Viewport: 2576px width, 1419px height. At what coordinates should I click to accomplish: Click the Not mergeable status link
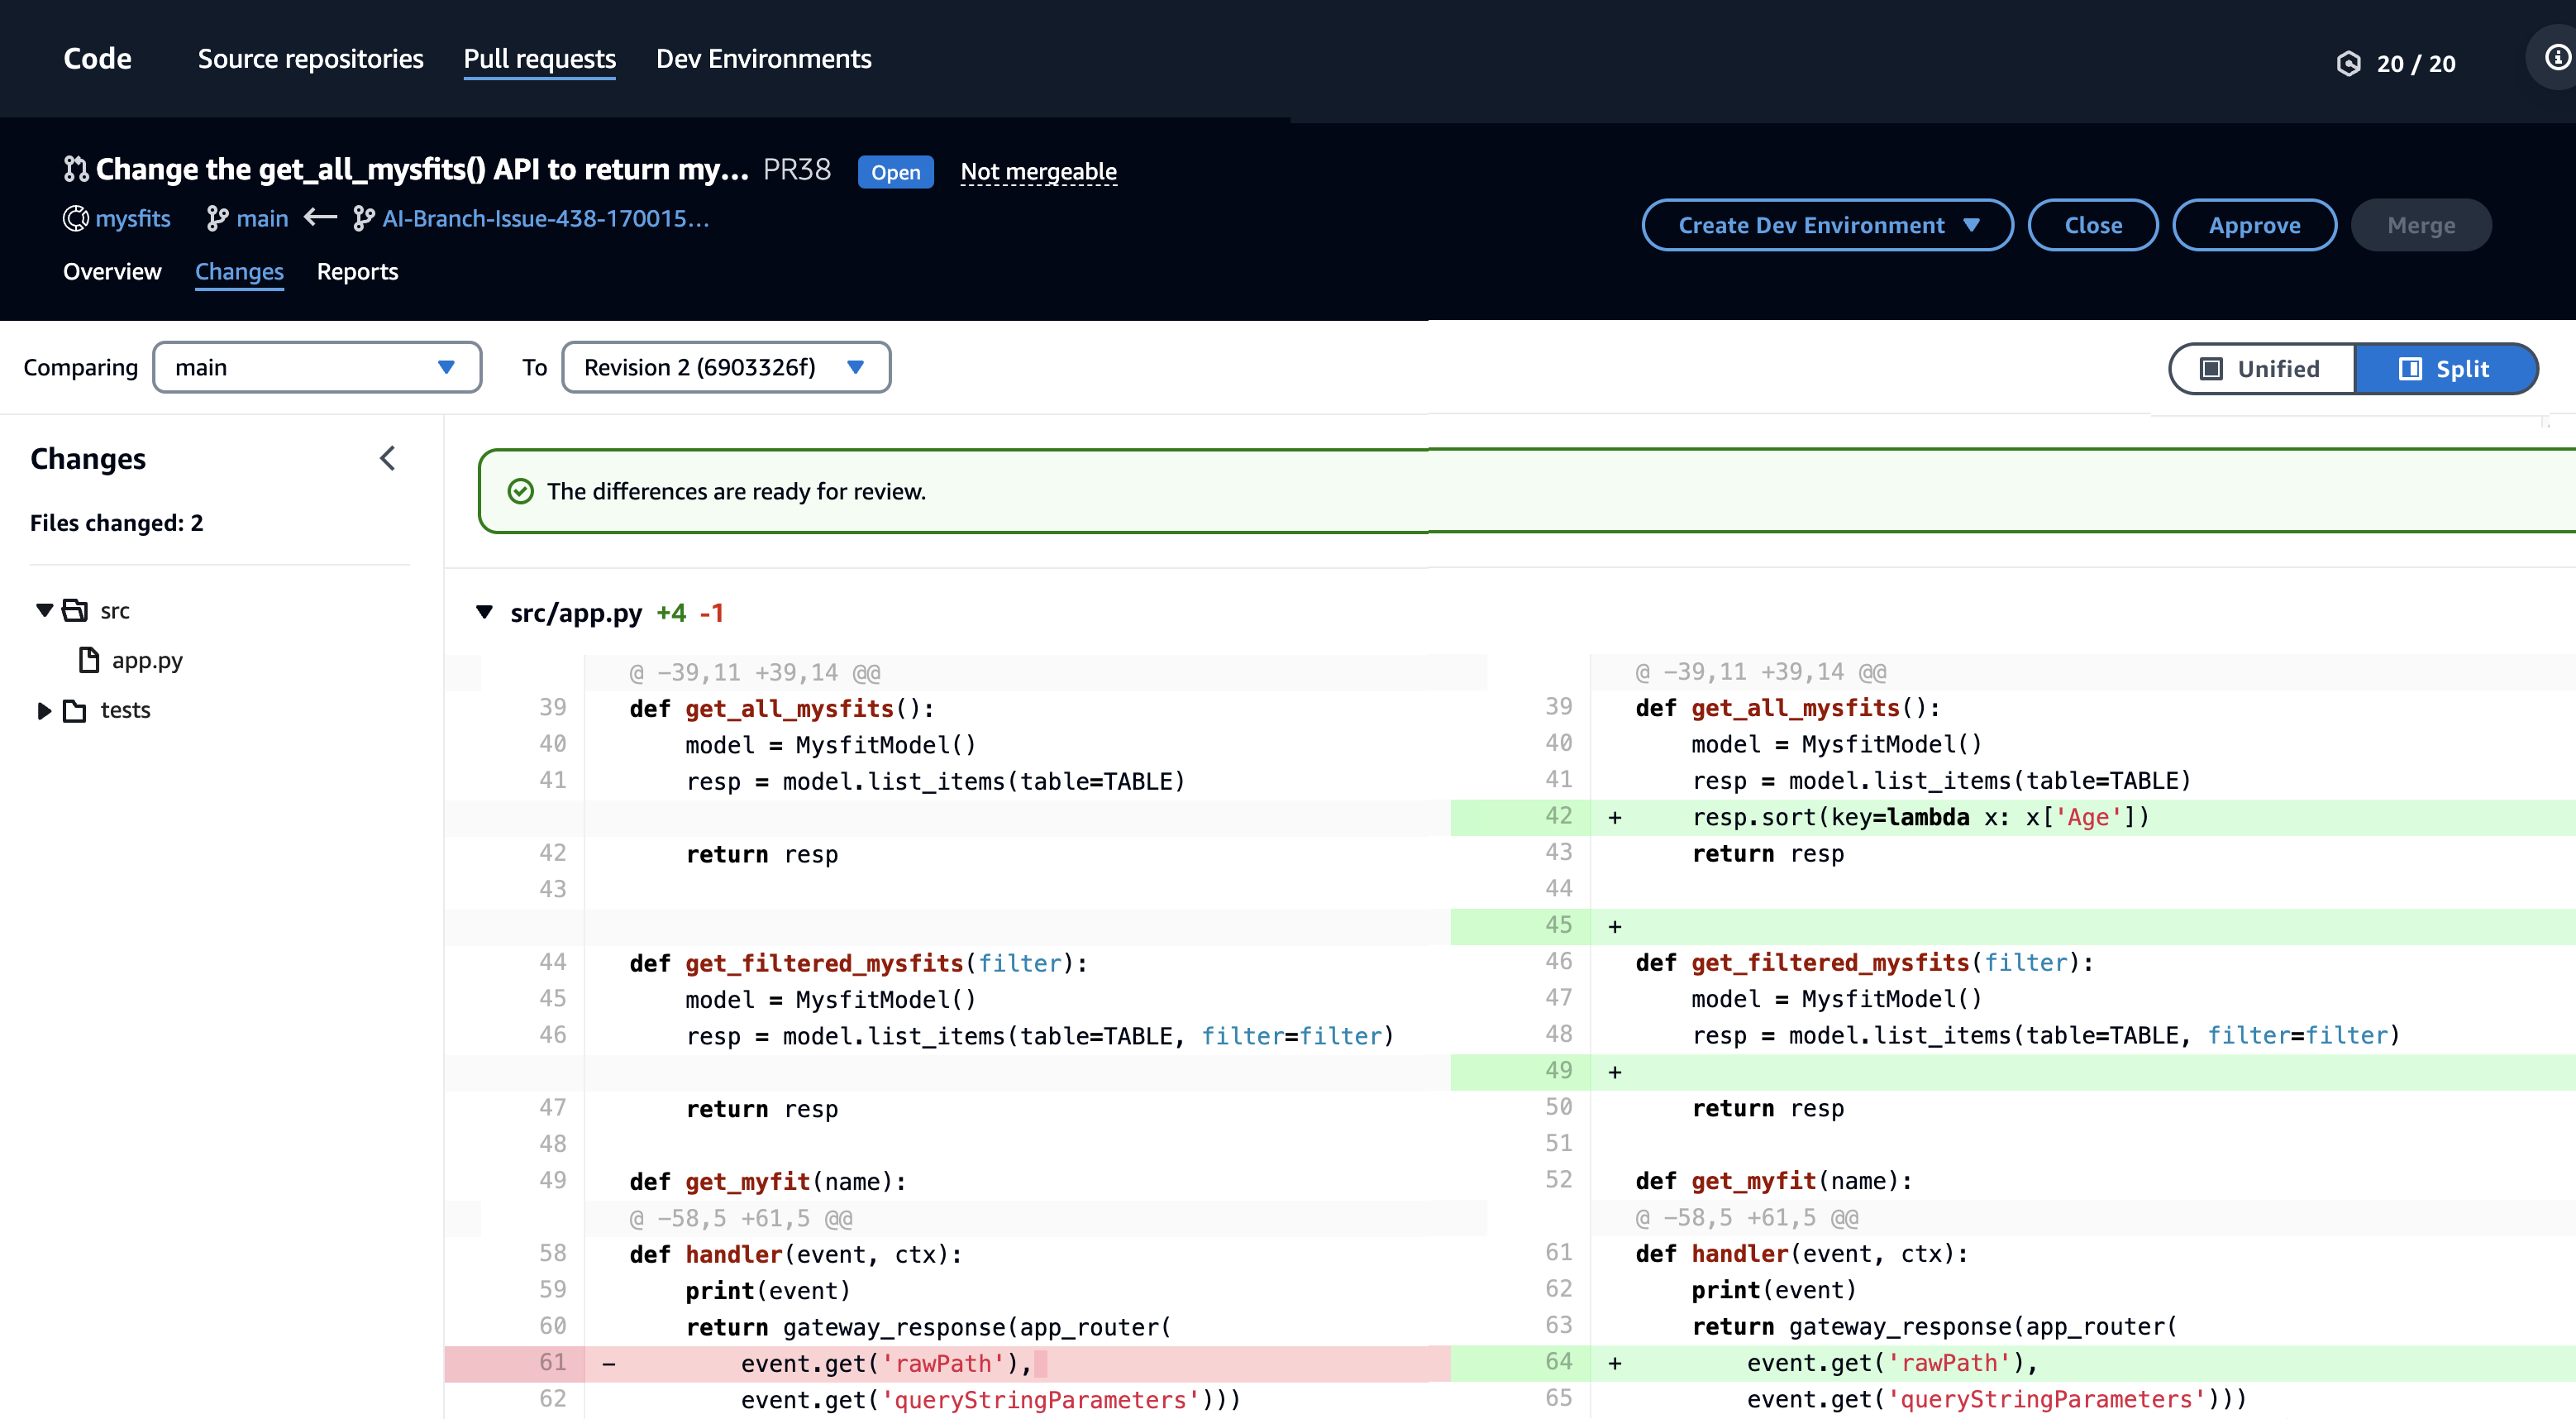point(1038,171)
